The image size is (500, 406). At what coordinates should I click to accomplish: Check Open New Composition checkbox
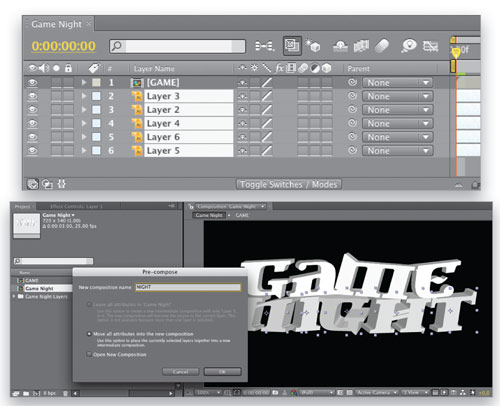click(89, 354)
